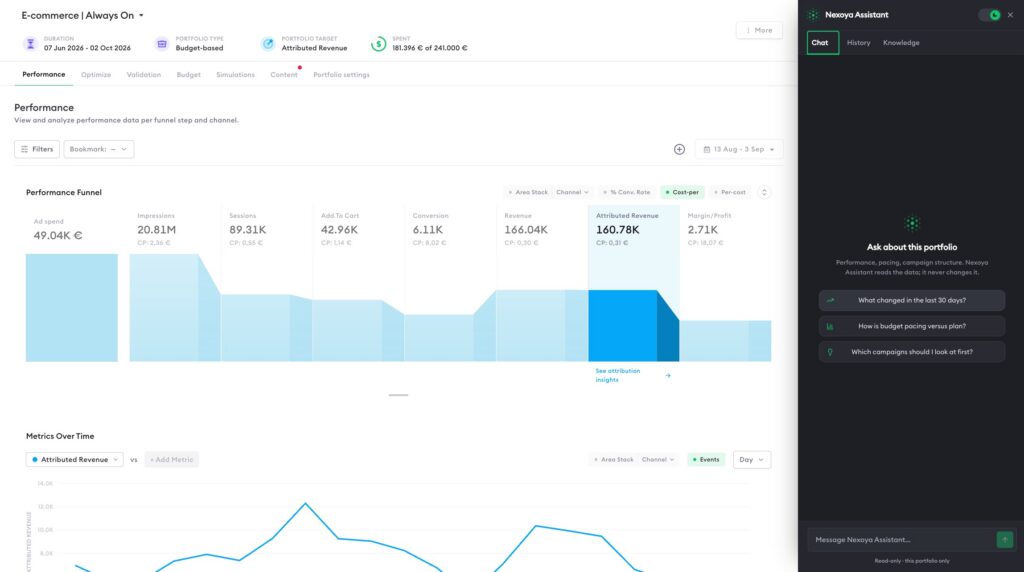The image size is (1024, 572).
Task: Expand the Channel dropdown in Metrics Over Time
Action: pyautogui.click(x=658, y=460)
